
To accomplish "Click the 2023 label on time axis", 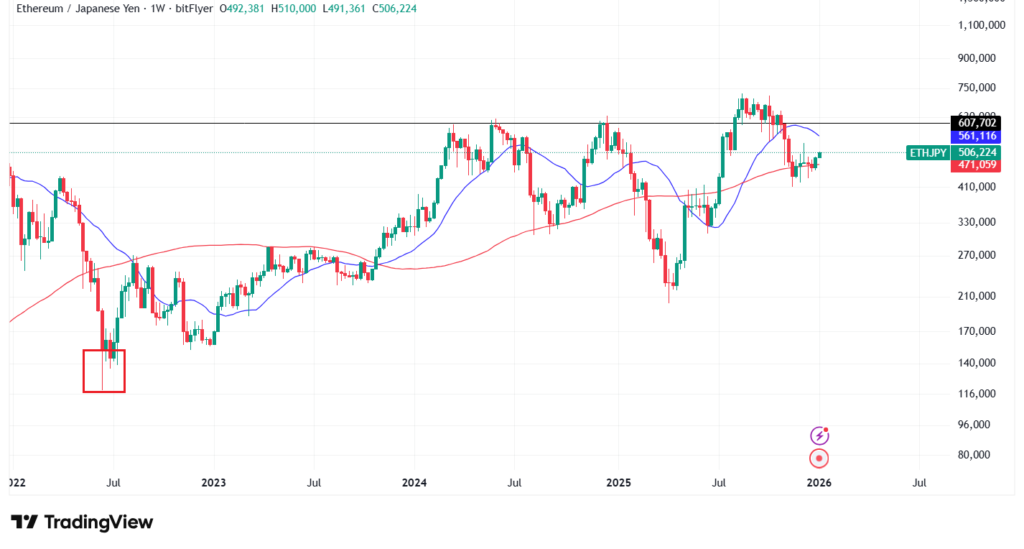I will click(x=213, y=482).
